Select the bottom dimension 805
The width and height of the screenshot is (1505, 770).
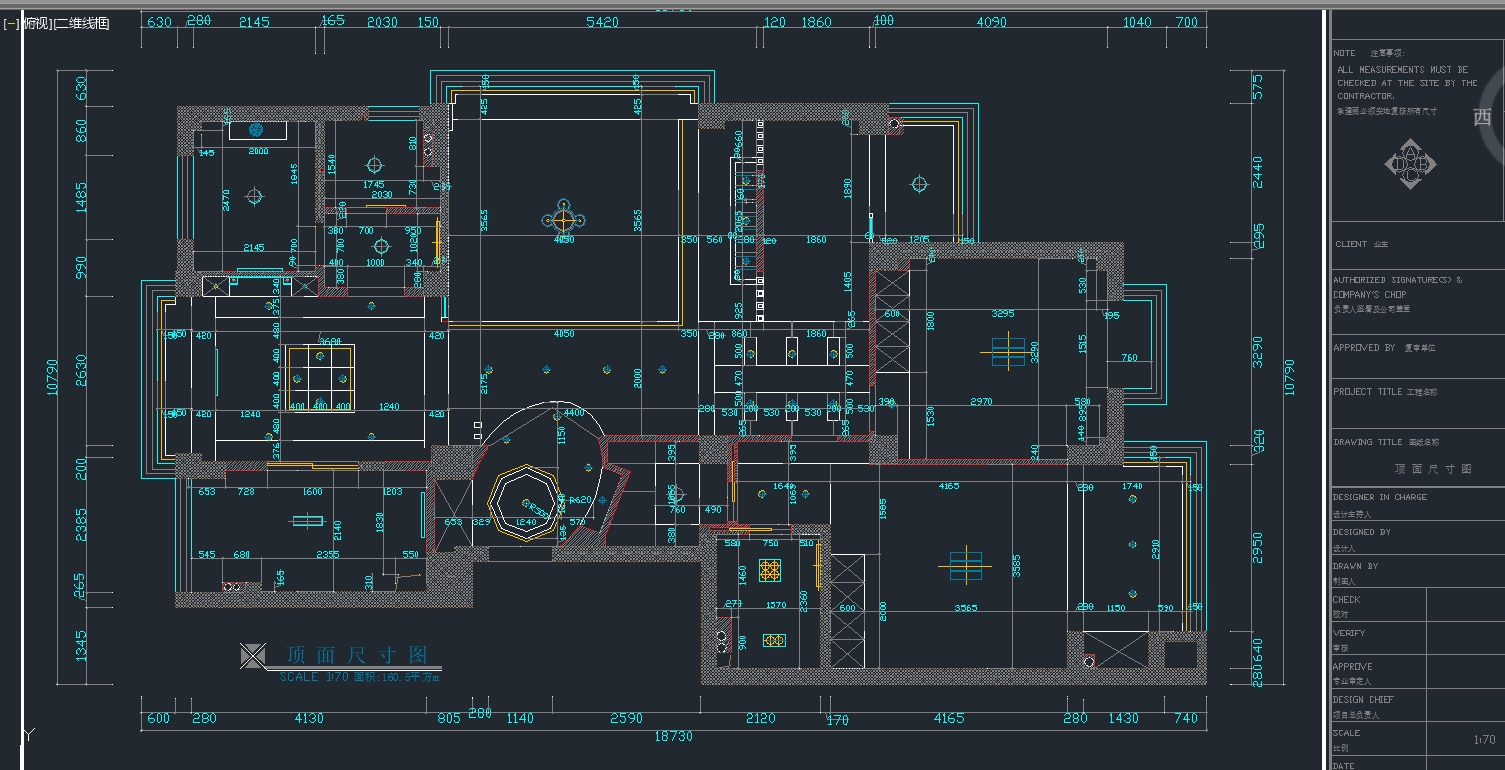pyautogui.click(x=449, y=718)
